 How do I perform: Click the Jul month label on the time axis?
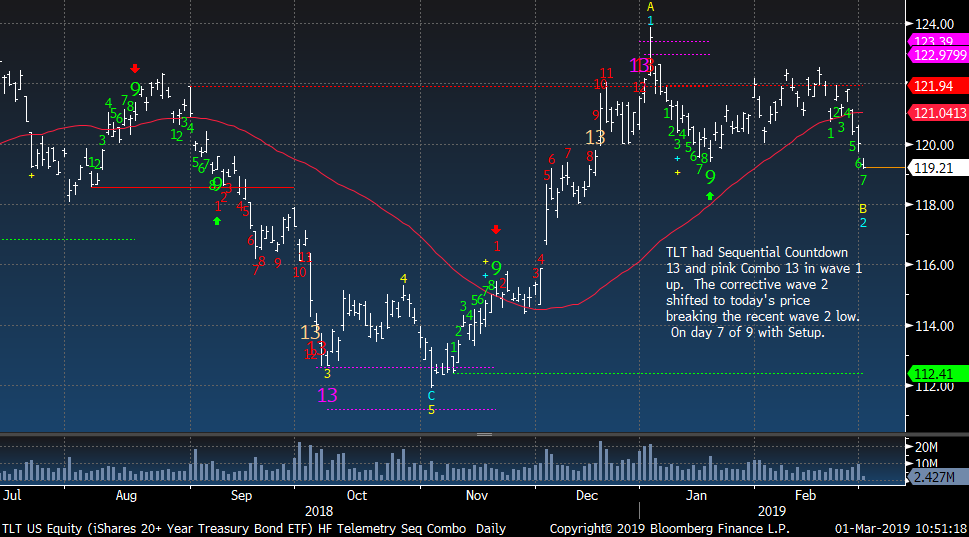pyautogui.click(x=12, y=496)
